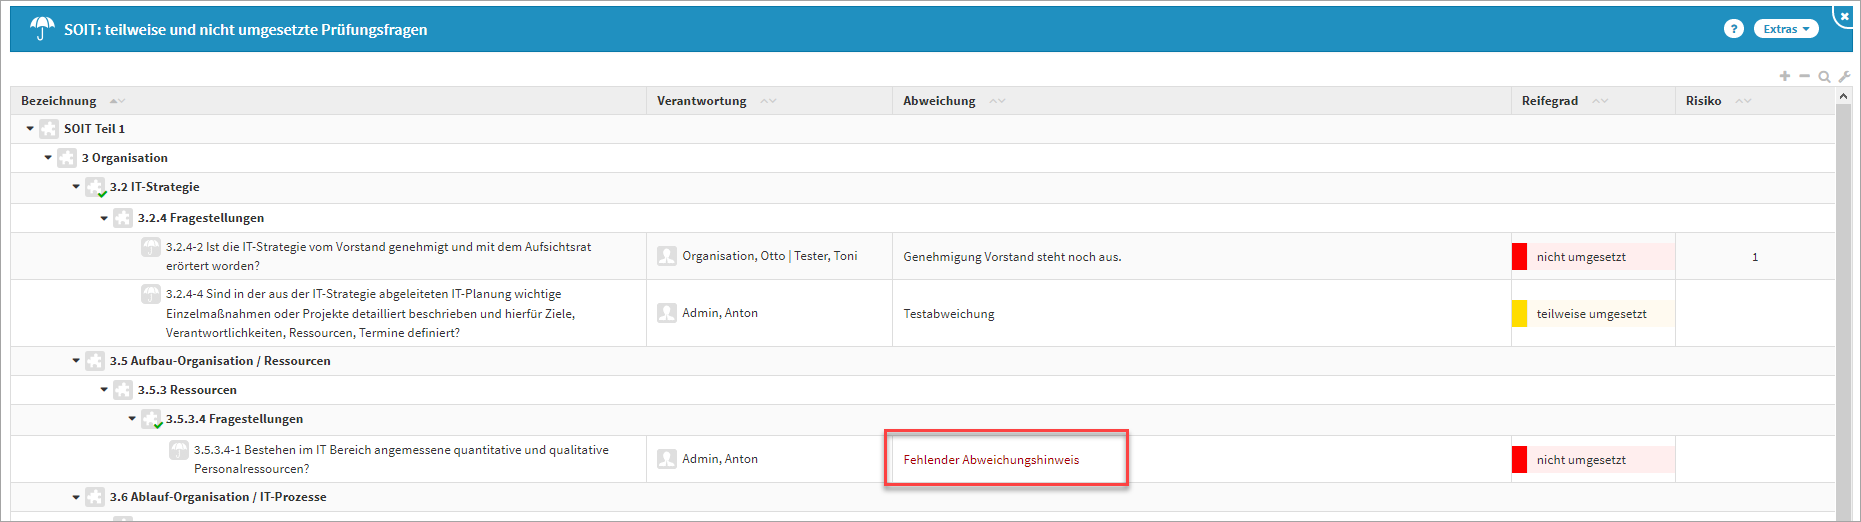Viewport: 1861px width, 522px height.
Task: Click the plus icon to expand all rows
Action: coord(1785,76)
